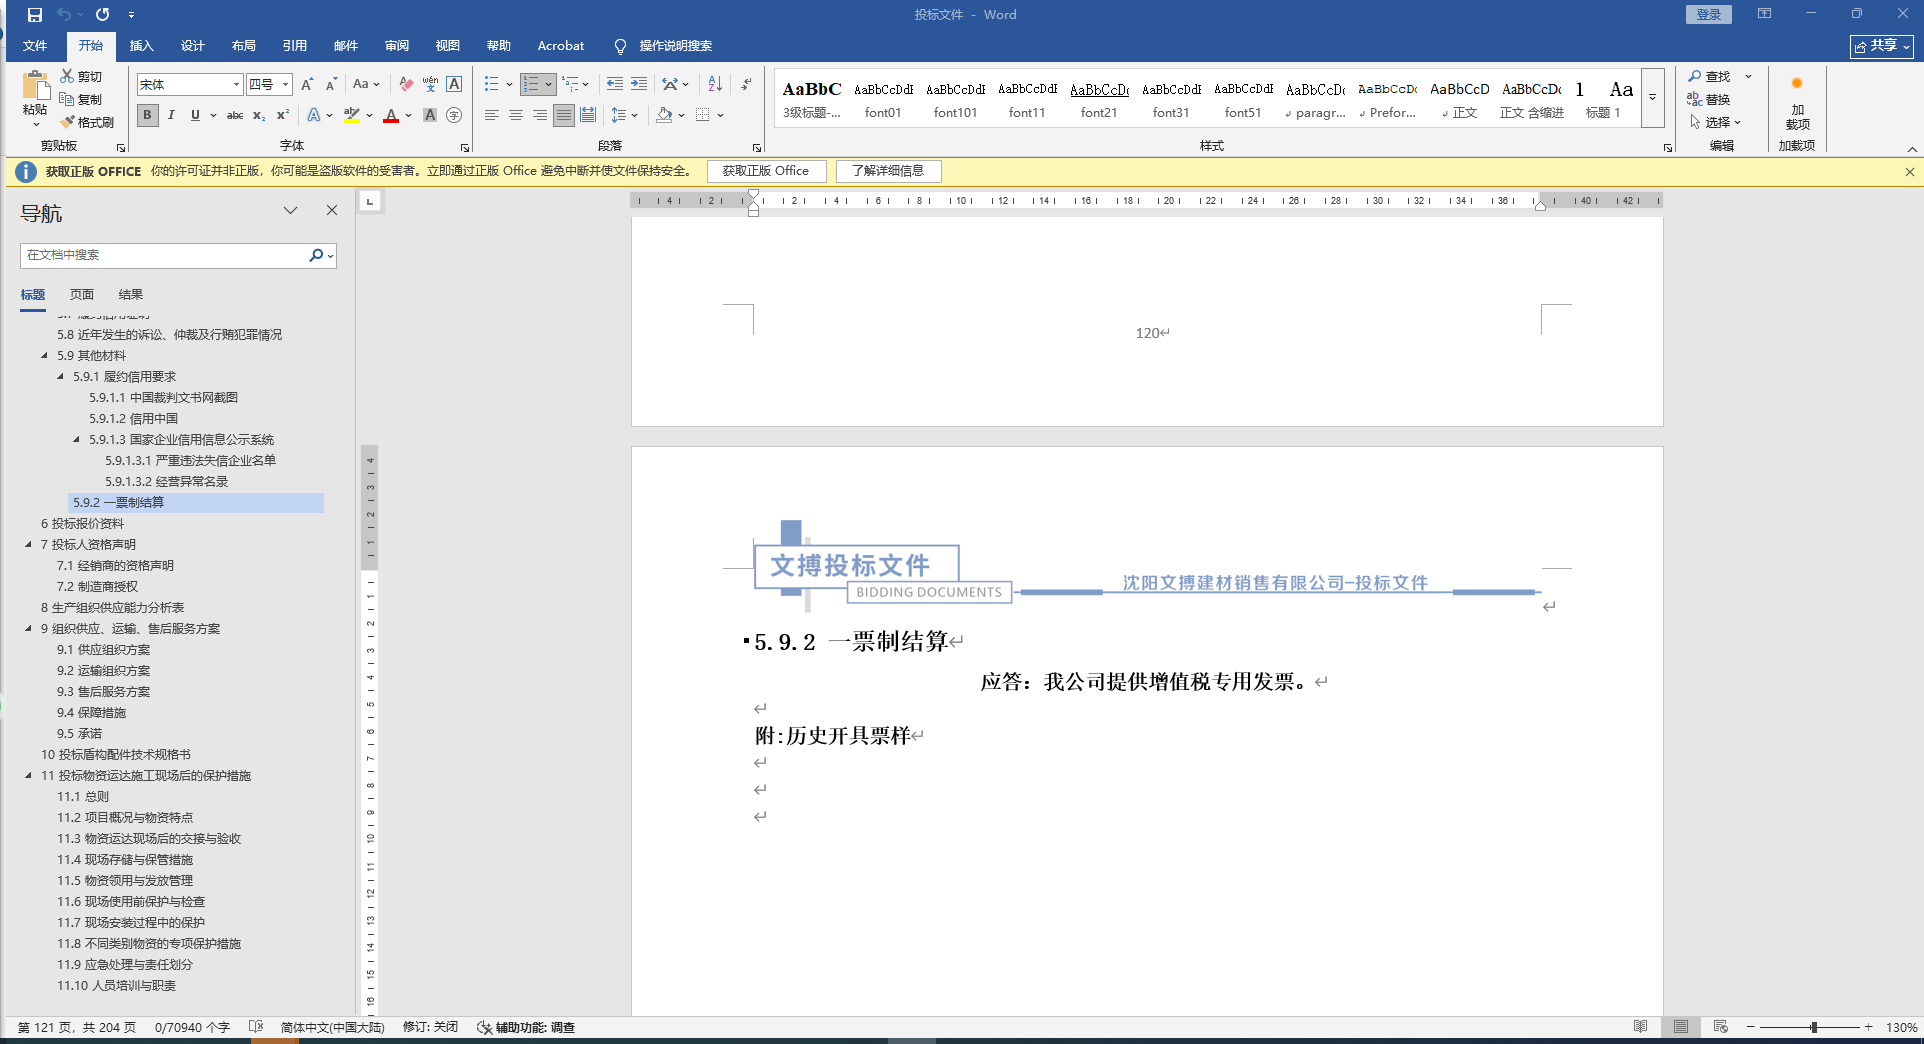1924x1044 pixels.
Task: Click the Increase Indent icon
Action: tap(639, 84)
